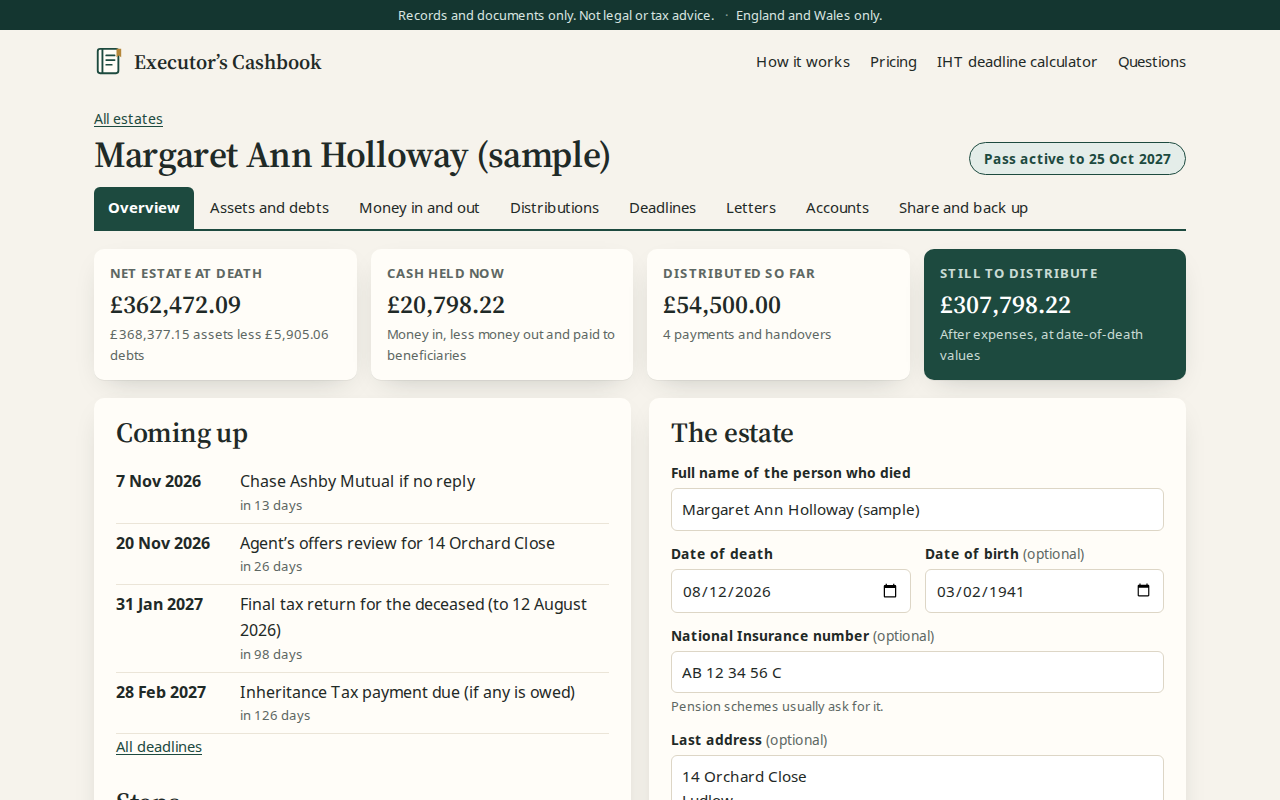The width and height of the screenshot is (1280, 800).
Task: Click the Executor's Cashbook site name
Action: [228, 62]
